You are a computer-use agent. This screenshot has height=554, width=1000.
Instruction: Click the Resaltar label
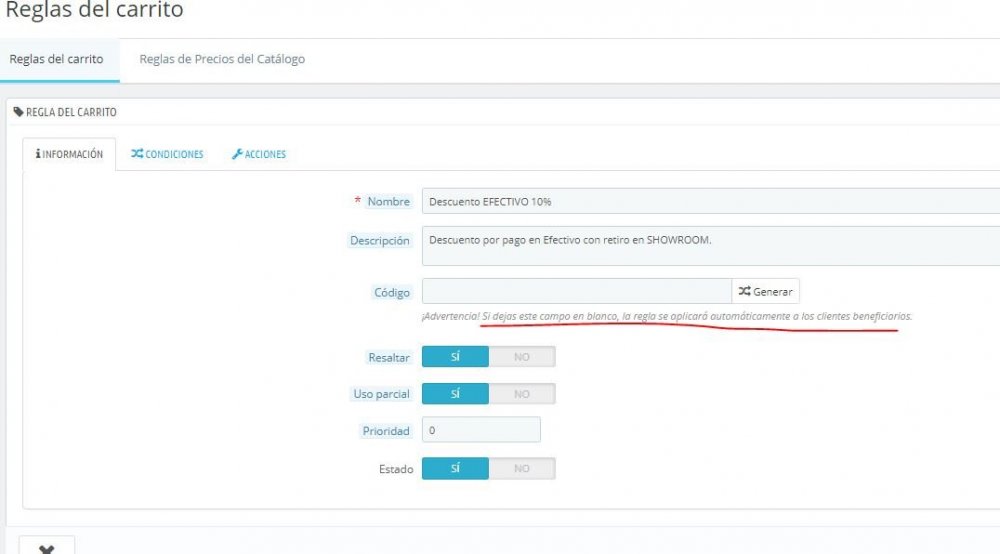[x=388, y=358]
